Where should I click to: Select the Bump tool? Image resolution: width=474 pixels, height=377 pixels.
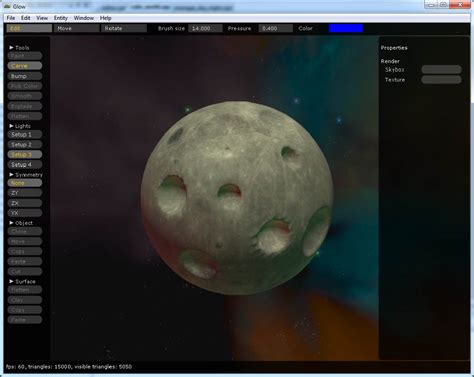coord(25,76)
